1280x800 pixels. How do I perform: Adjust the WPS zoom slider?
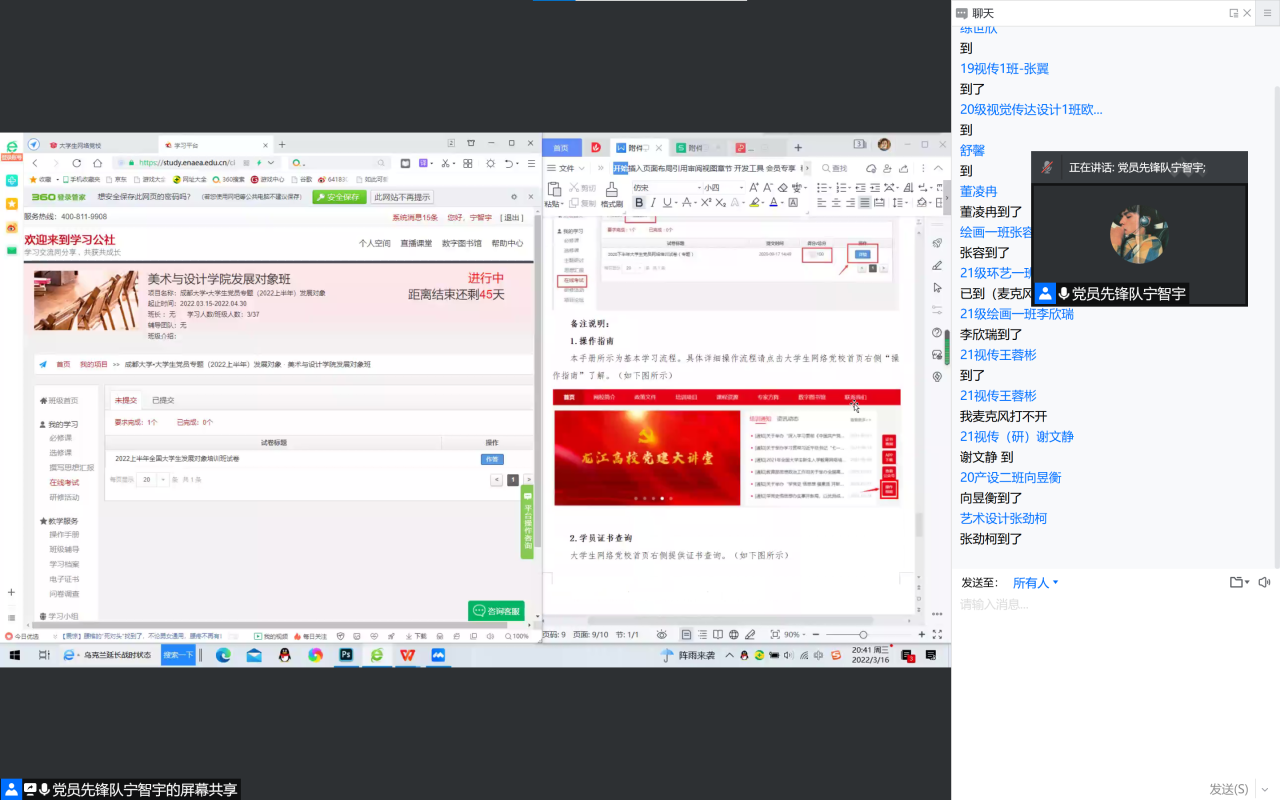point(863,635)
